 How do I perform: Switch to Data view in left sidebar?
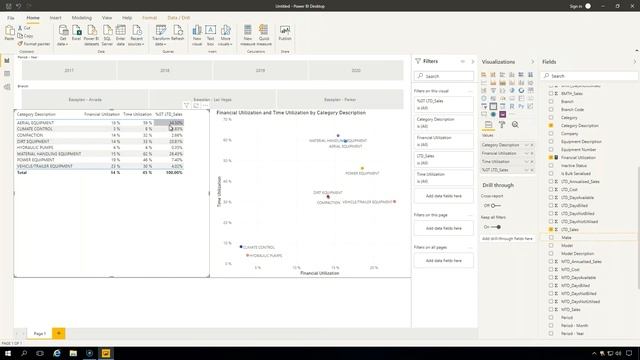pos(7,74)
